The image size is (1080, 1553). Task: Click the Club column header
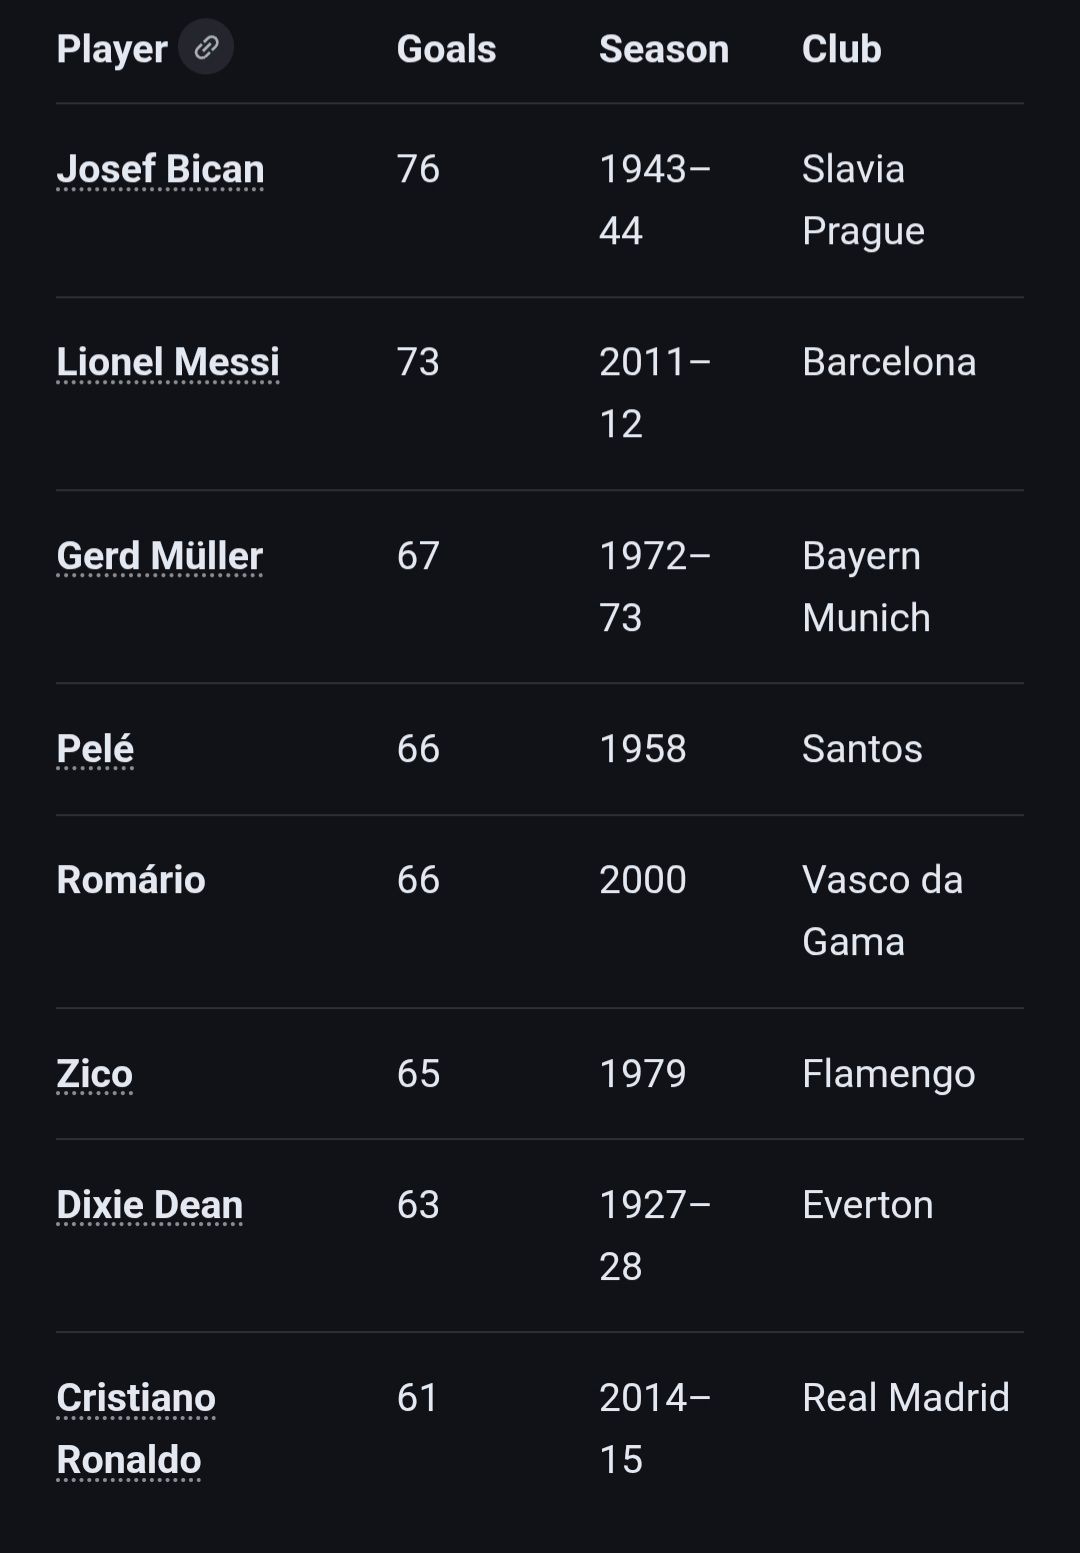point(841,49)
